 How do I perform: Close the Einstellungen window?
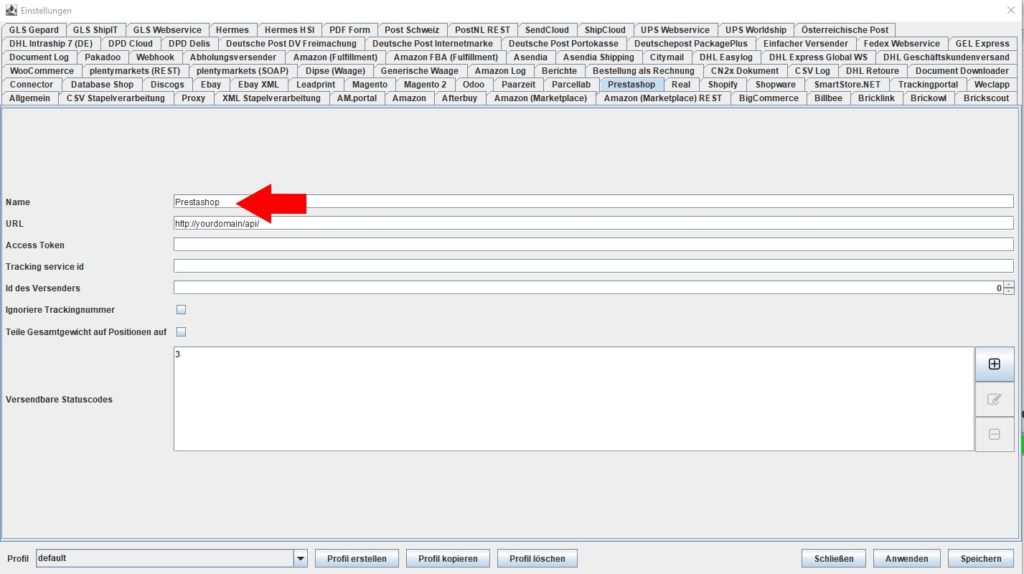tap(1010, 10)
